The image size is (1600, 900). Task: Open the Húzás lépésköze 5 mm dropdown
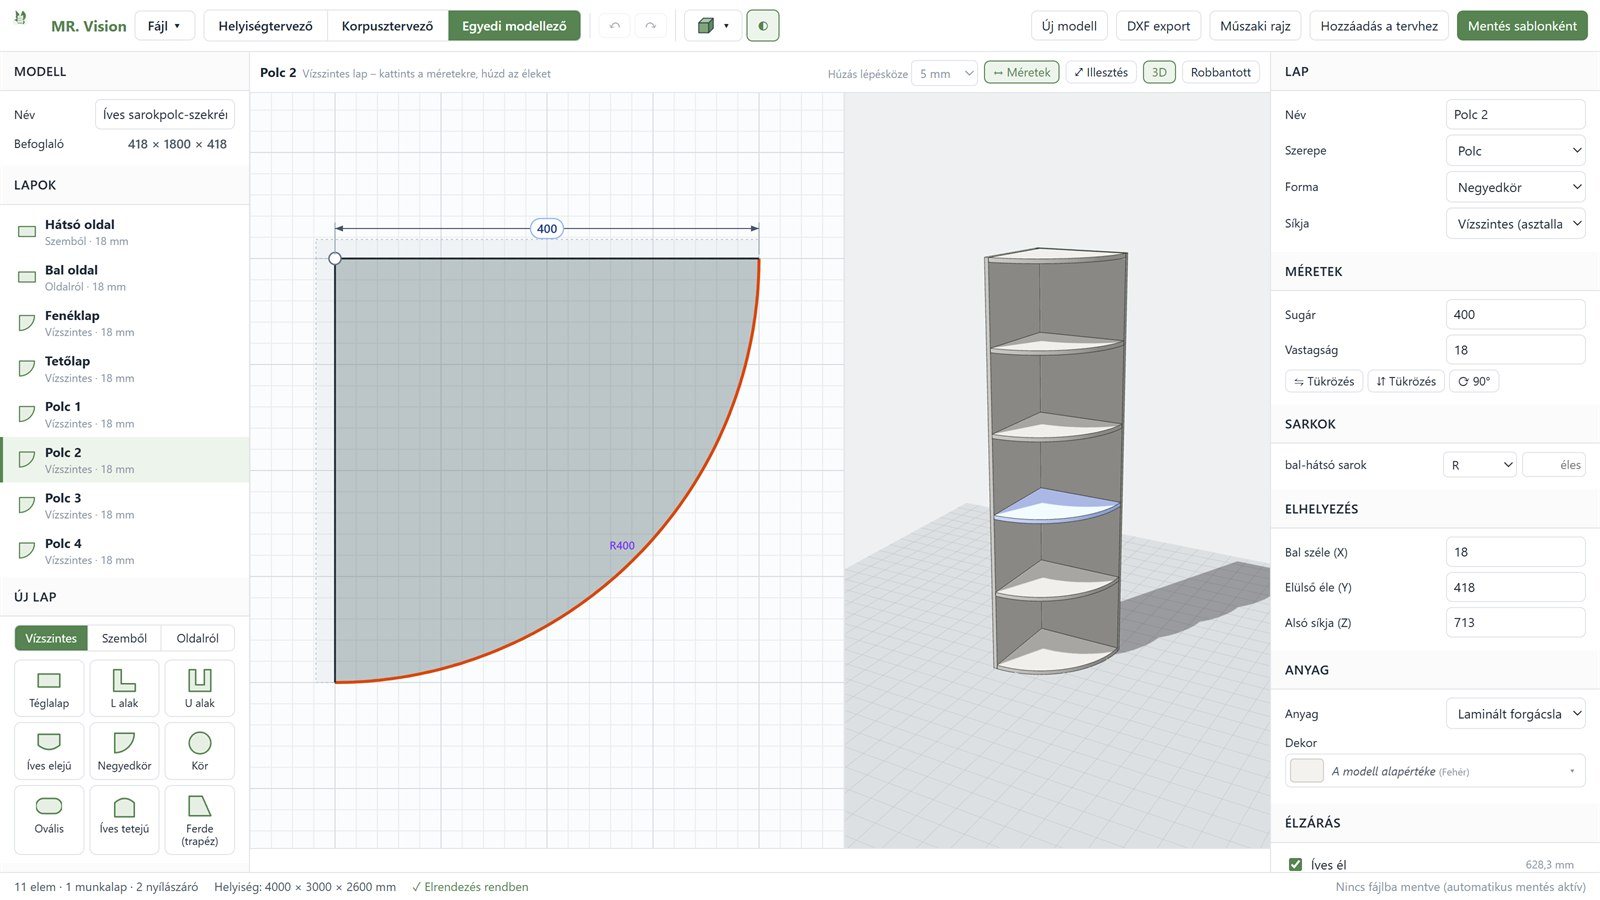pyautogui.click(x=944, y=73)
